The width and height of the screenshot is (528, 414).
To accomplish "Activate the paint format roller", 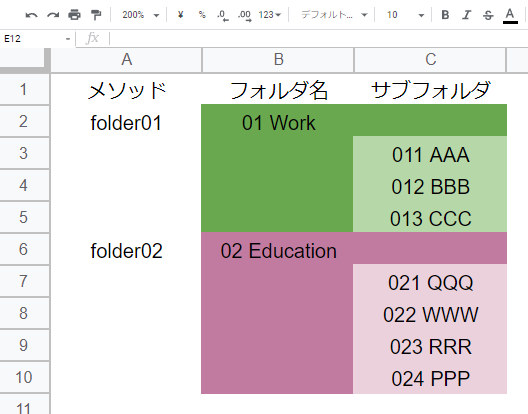I will point(96,15).
